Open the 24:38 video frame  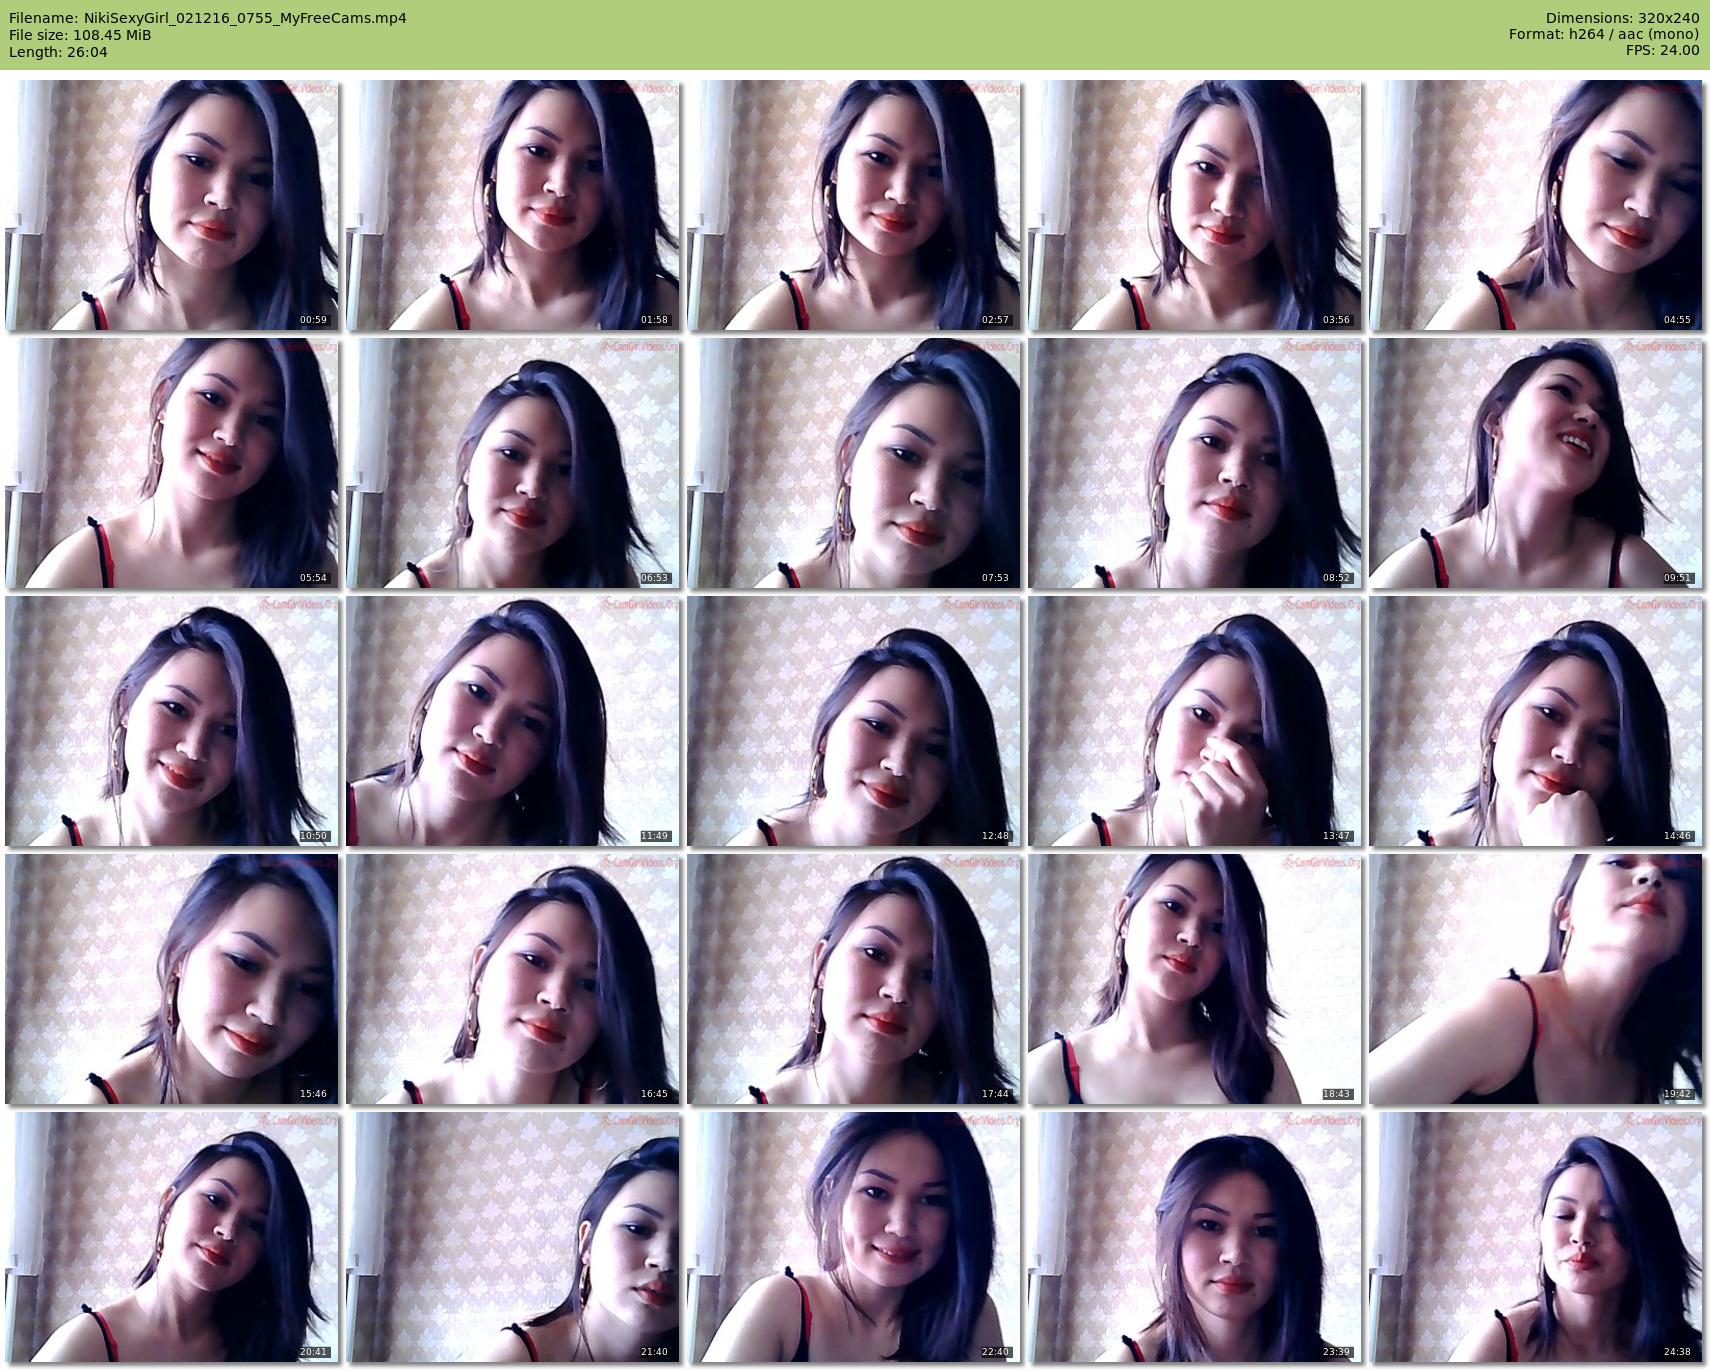tap(1536, 1237)
